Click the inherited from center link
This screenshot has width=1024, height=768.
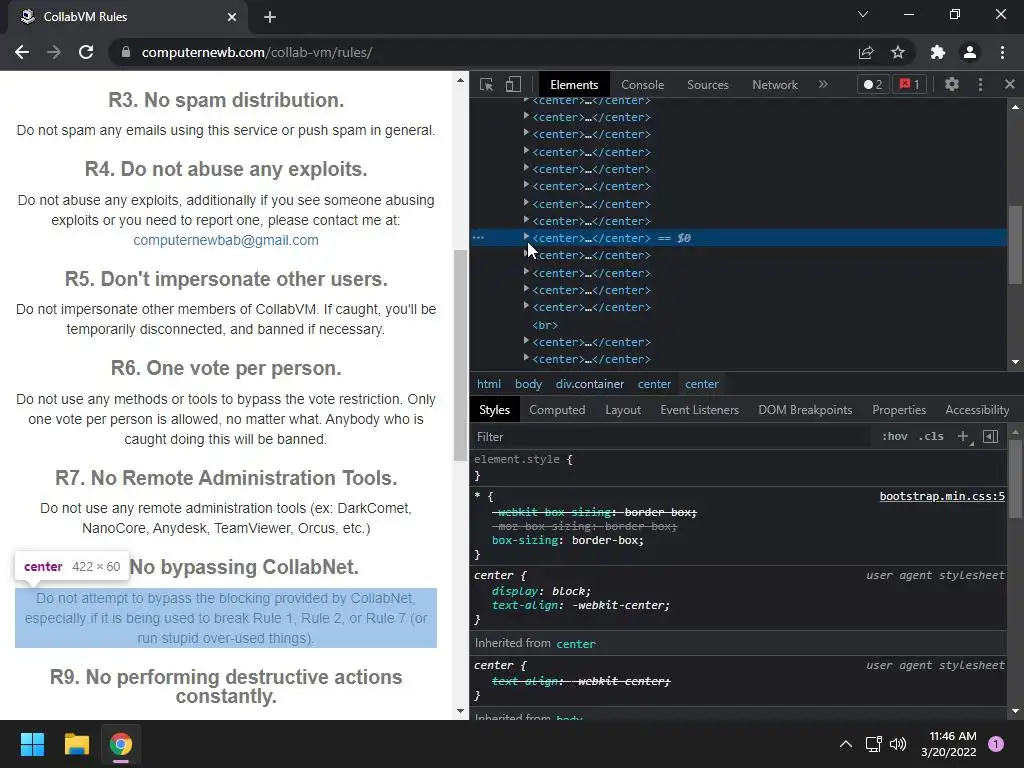[575, 644]
